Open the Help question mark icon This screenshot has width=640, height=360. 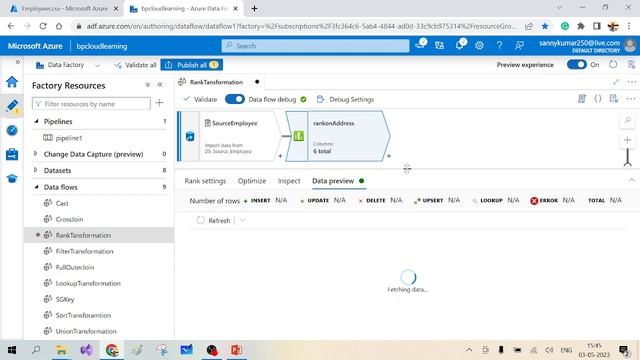point(499,45)
